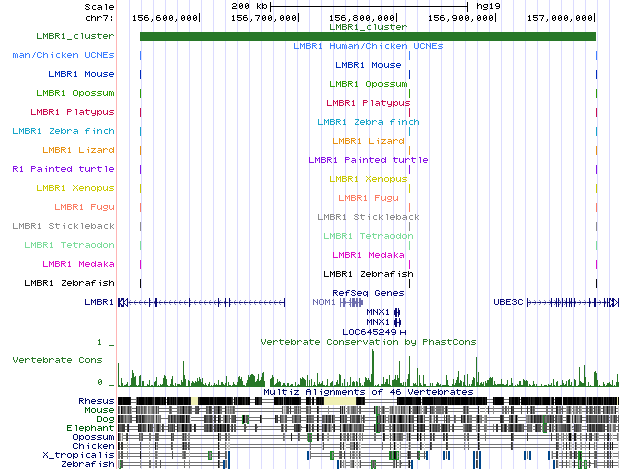Click Multiz Alignments of 46 Vertebrates title
Viewport: 620px width, 469px height.
click(x=368, y=392)
